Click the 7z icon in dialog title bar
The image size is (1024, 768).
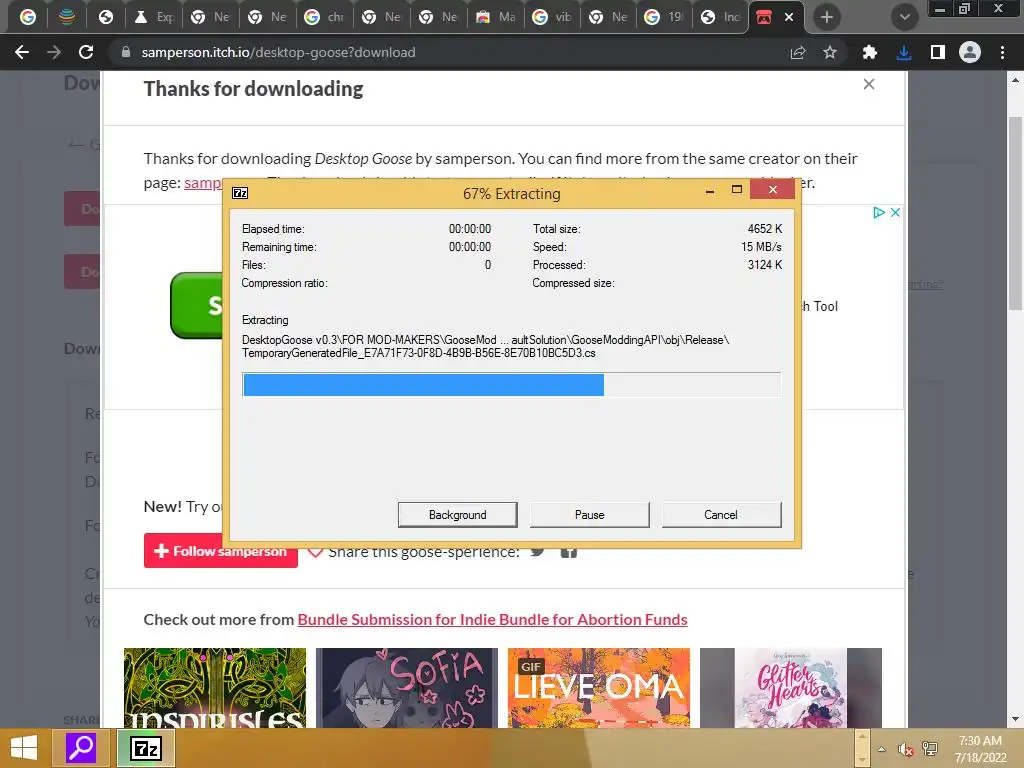pos(240,193)
